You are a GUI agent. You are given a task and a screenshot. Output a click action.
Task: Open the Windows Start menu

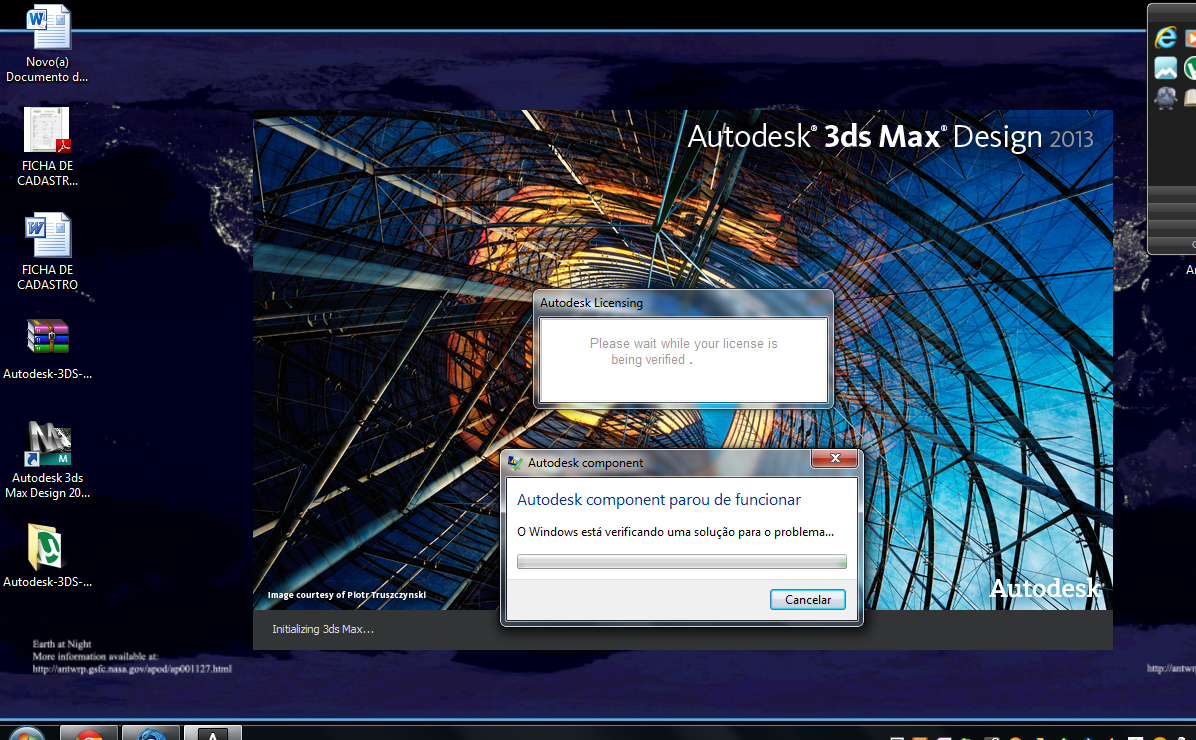[25, 735]
